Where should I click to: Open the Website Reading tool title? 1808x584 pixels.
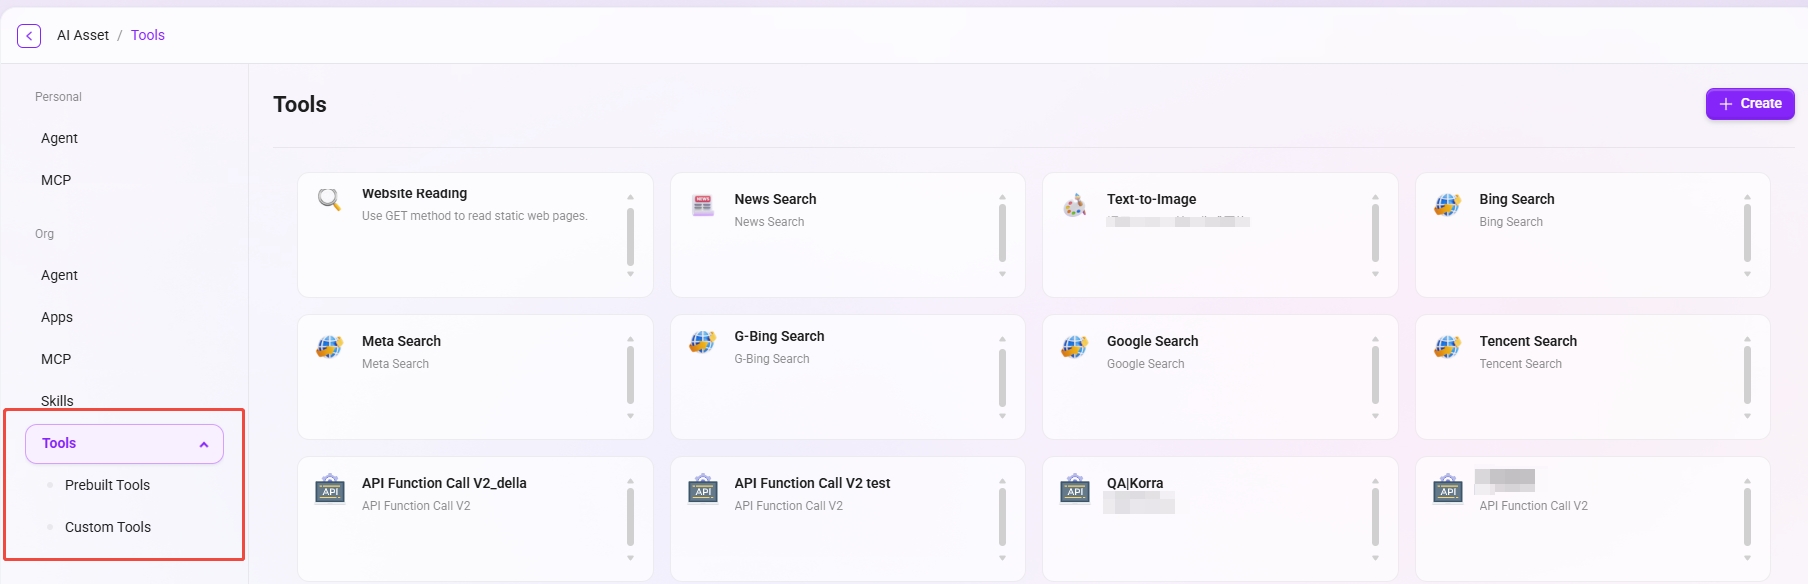[x=414, y=193]
